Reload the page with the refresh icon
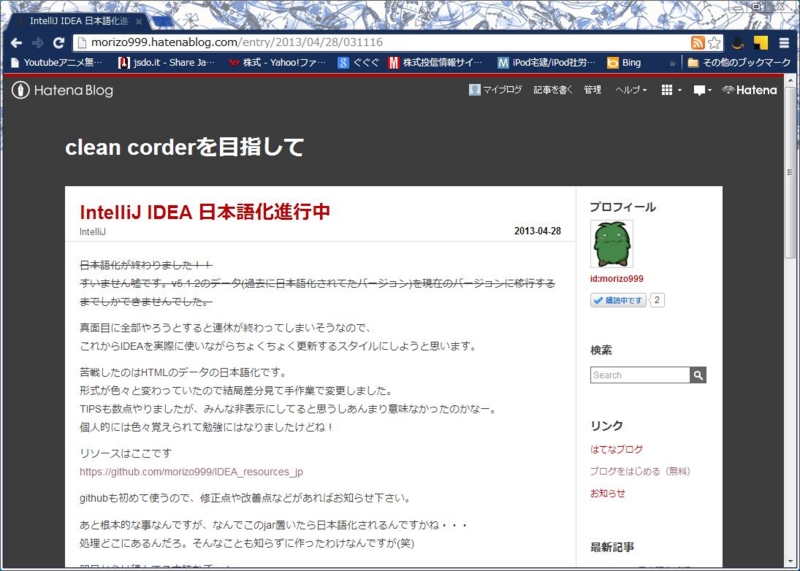Screen dimensions: 800x571 pos(59,43)
